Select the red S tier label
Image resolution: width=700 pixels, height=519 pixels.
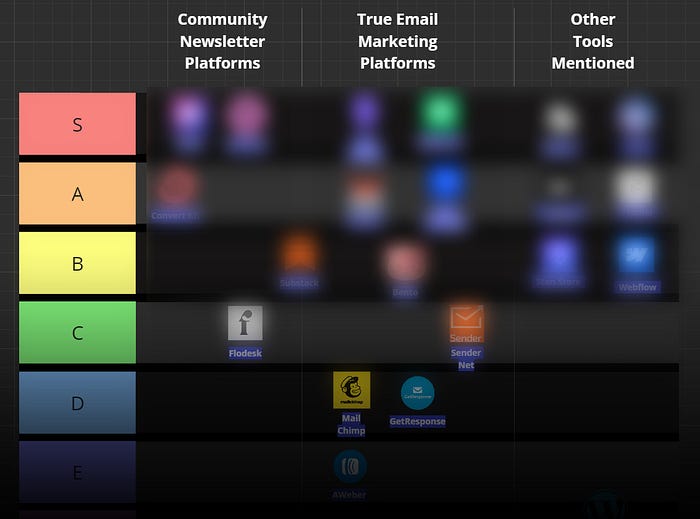coord(77,124)
